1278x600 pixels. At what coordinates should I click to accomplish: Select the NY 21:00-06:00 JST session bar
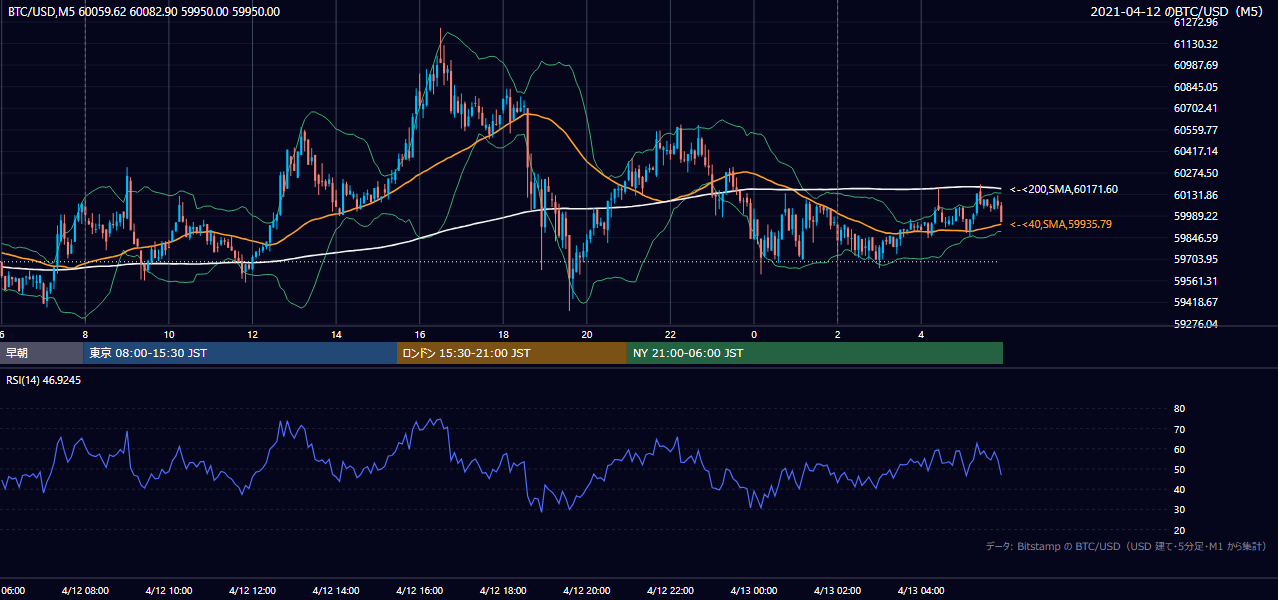tap(815, 353)
